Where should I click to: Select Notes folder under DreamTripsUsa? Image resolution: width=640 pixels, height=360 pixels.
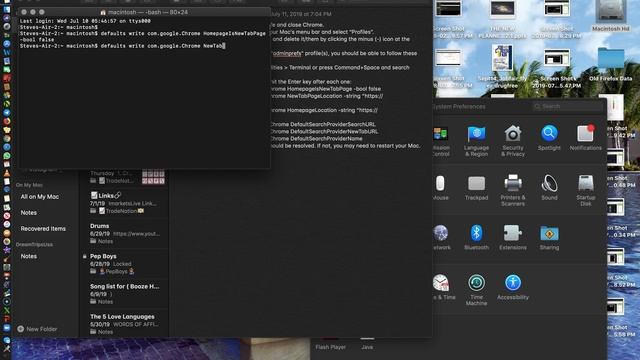point(29,256)
